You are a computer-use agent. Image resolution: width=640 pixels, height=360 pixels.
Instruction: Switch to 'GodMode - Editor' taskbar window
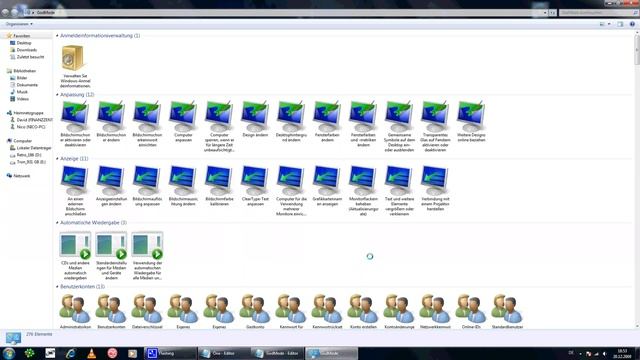[x=278, y=353]
